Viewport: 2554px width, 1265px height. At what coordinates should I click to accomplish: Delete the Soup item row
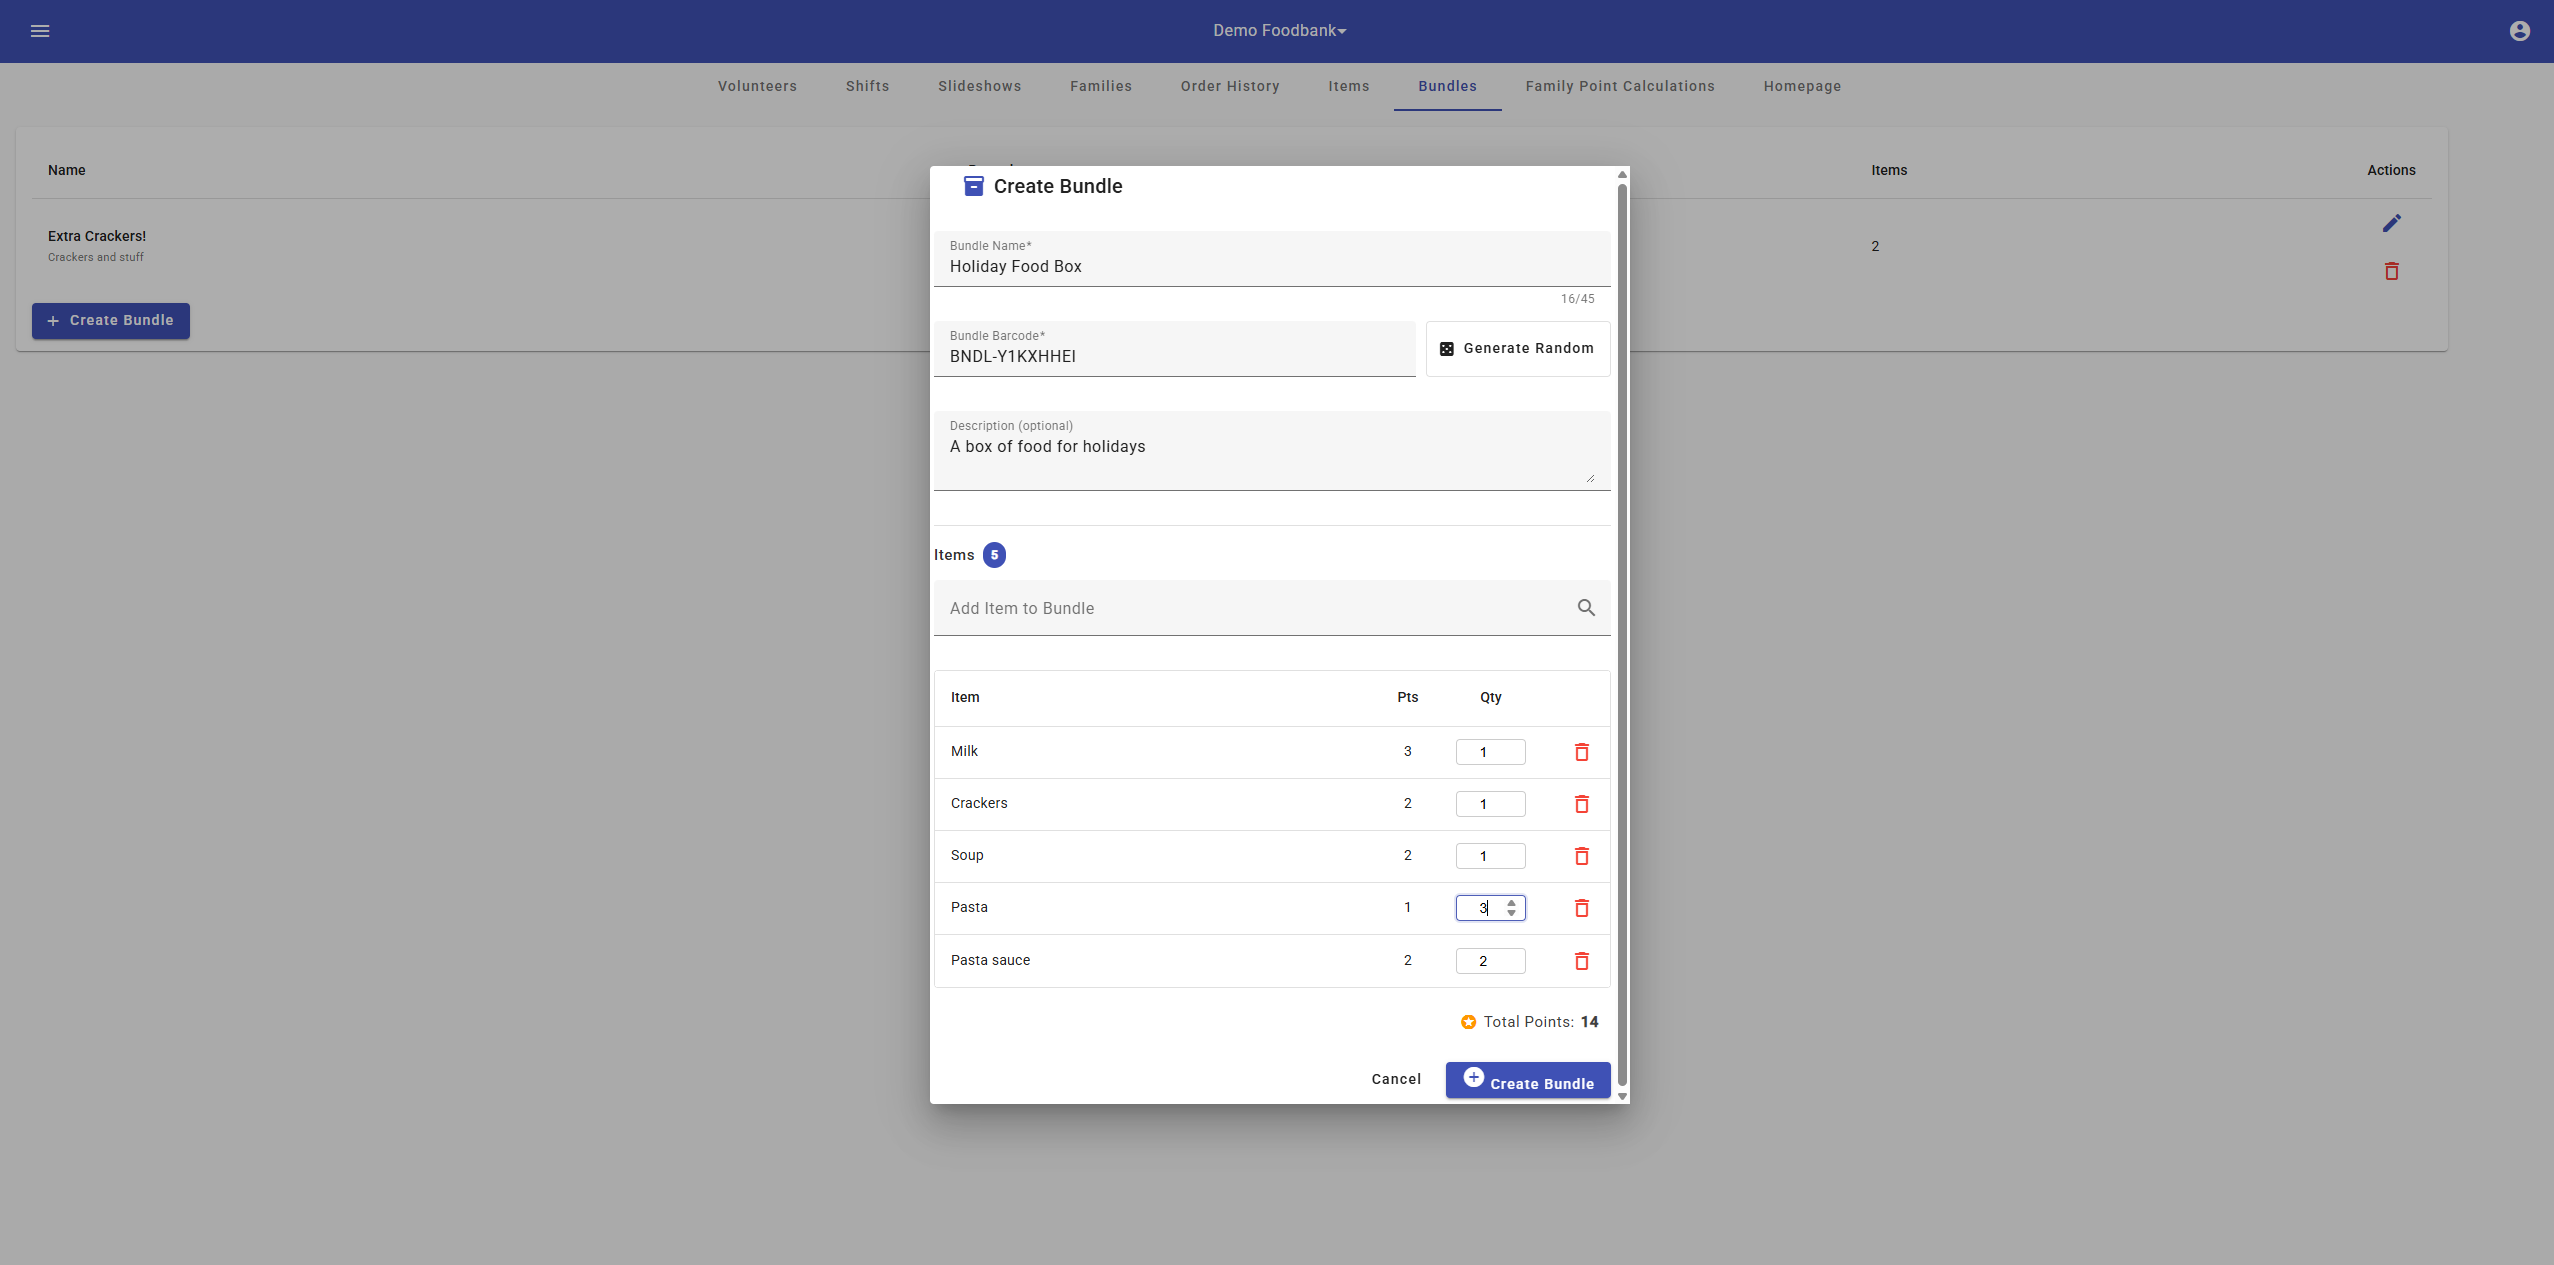click(x=1581, y=856)
